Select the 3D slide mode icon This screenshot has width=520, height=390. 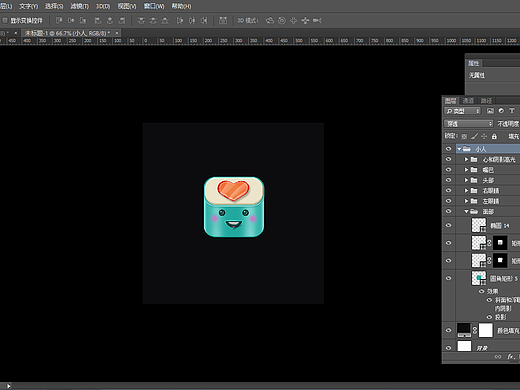[305, 21]
